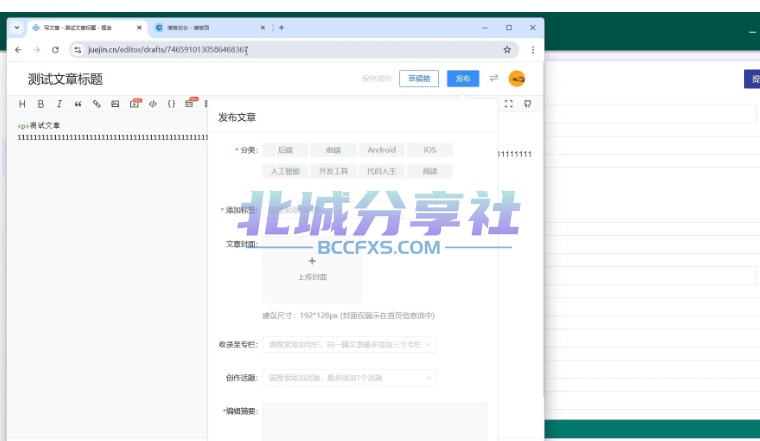The image size is (760, 441).
Task: Click into the 编辑摘要 summary text area
Action: 375,422
